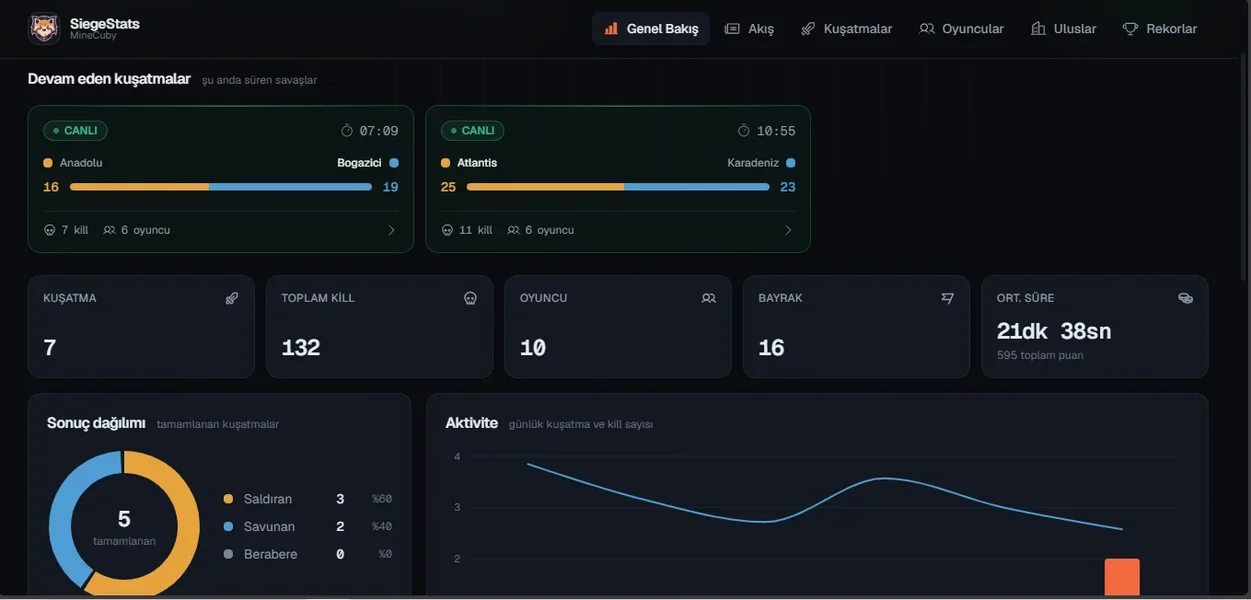Click the Anadolu team name
Image resolution: width=1251 pixels, height=600 pixels.
(x=81, y=163)
